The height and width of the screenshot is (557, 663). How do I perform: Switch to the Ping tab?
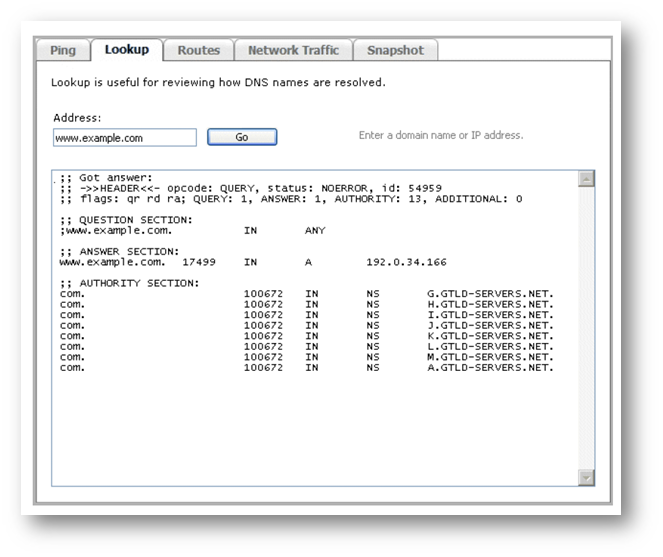[x=63, y=50]
